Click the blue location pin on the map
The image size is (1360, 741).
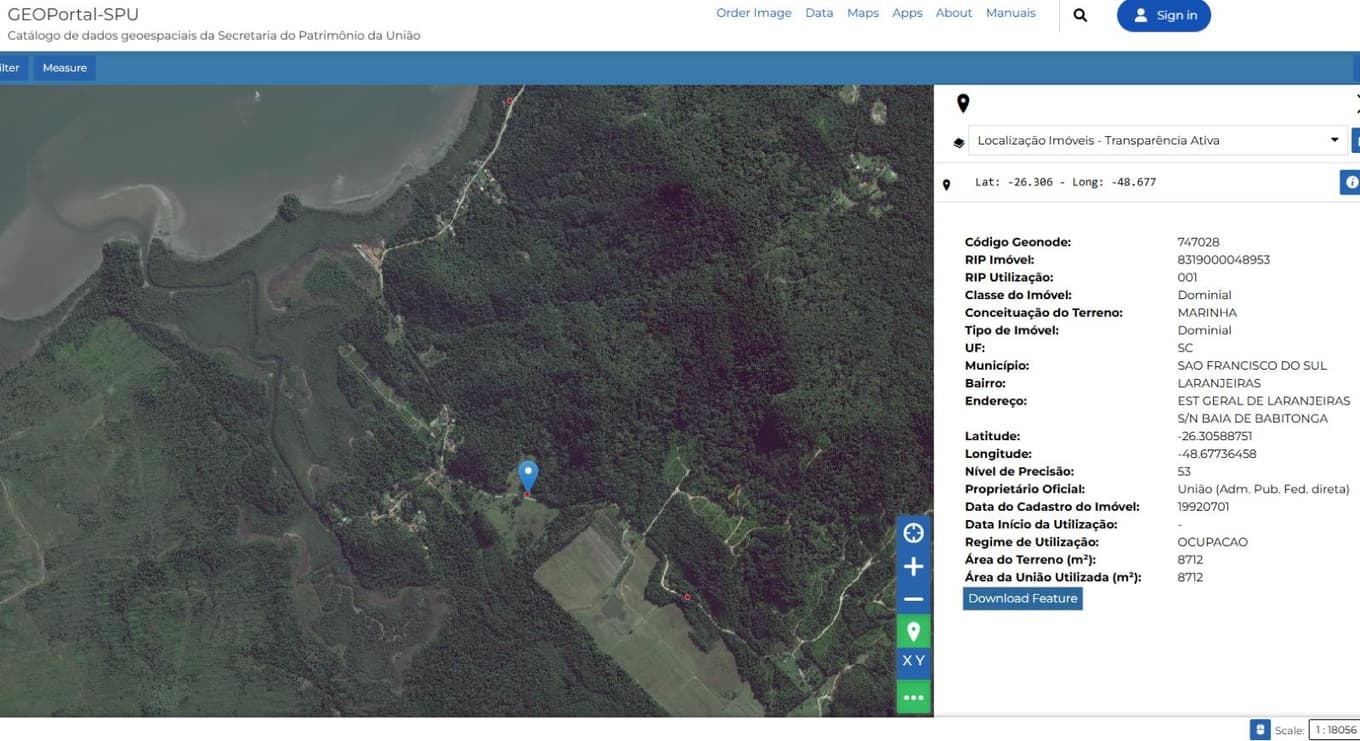528,476
